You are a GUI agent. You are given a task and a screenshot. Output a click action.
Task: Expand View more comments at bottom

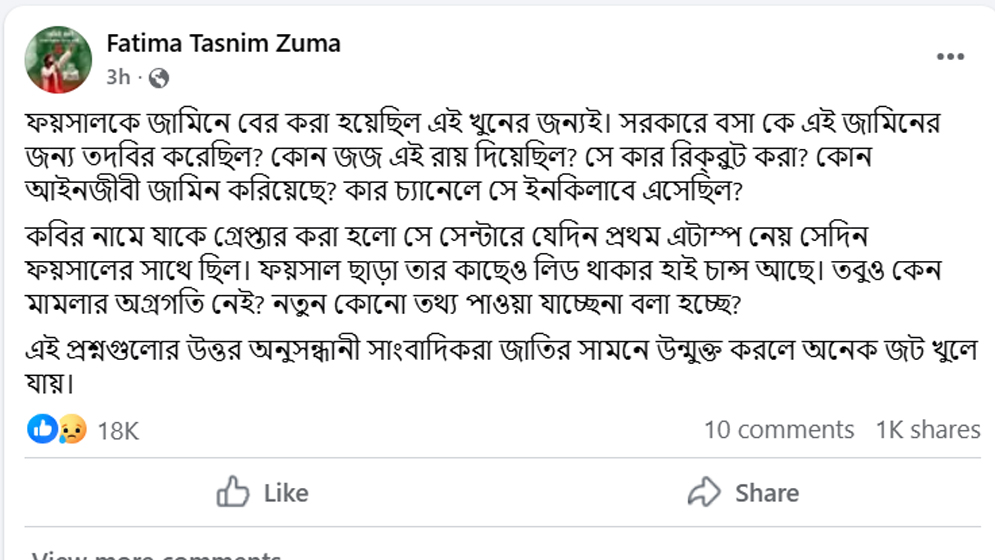coord(156,553)
